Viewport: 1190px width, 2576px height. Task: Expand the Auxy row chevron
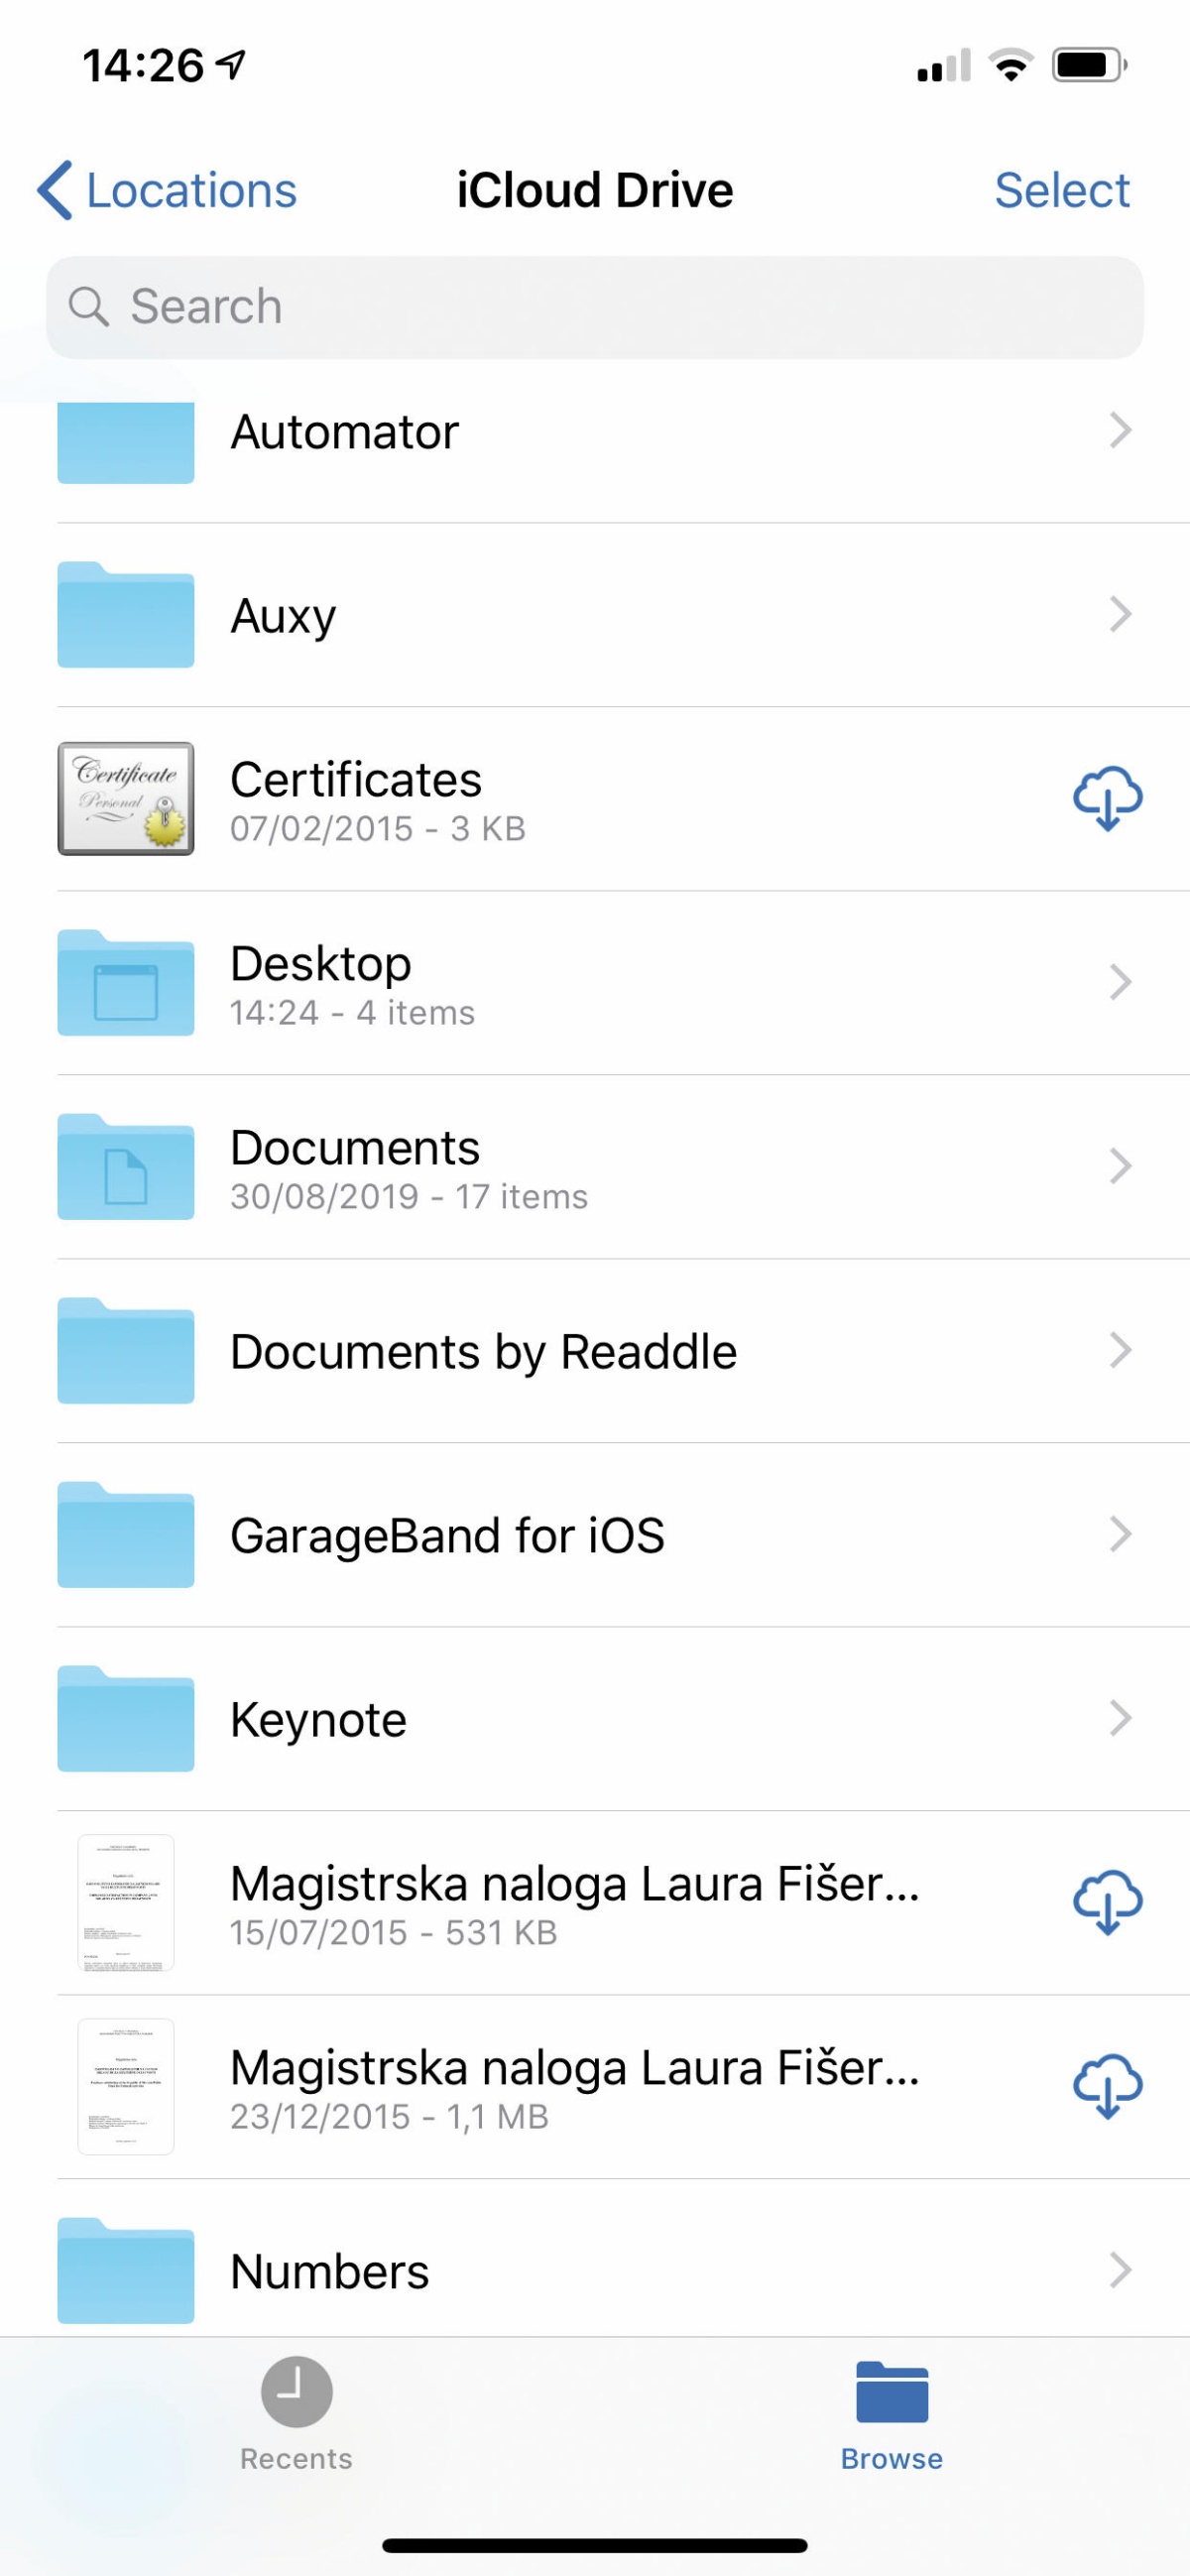[x=1121, y=614]
